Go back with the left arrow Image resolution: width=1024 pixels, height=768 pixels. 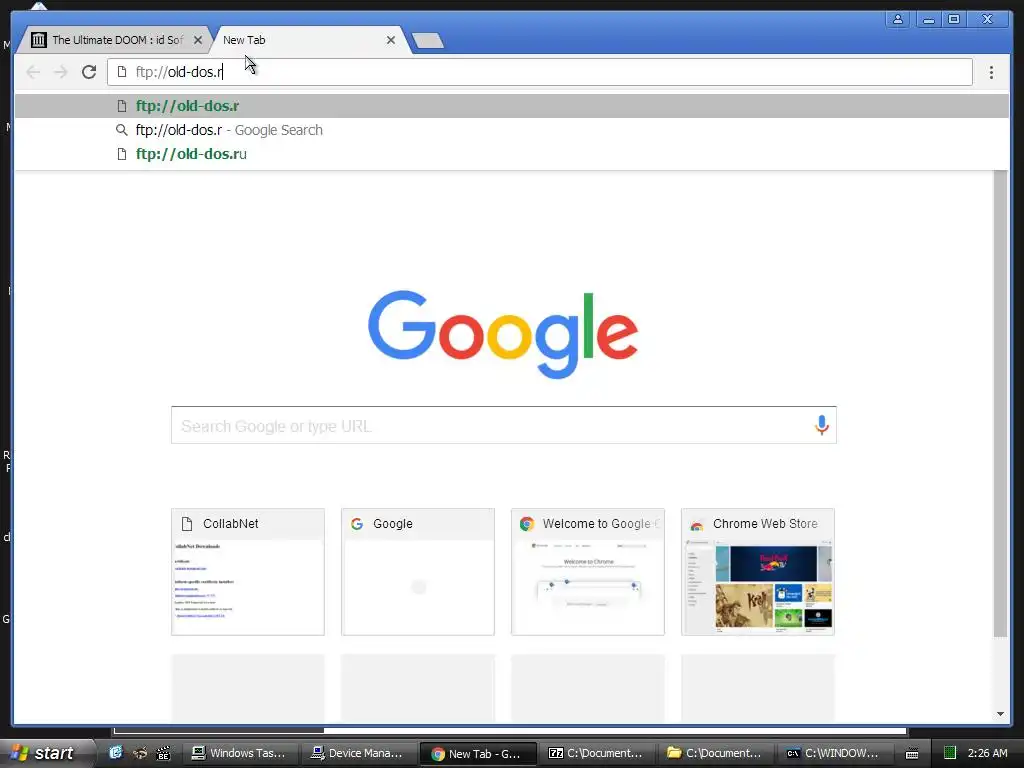pyautogui.click(x=33, y=72)
